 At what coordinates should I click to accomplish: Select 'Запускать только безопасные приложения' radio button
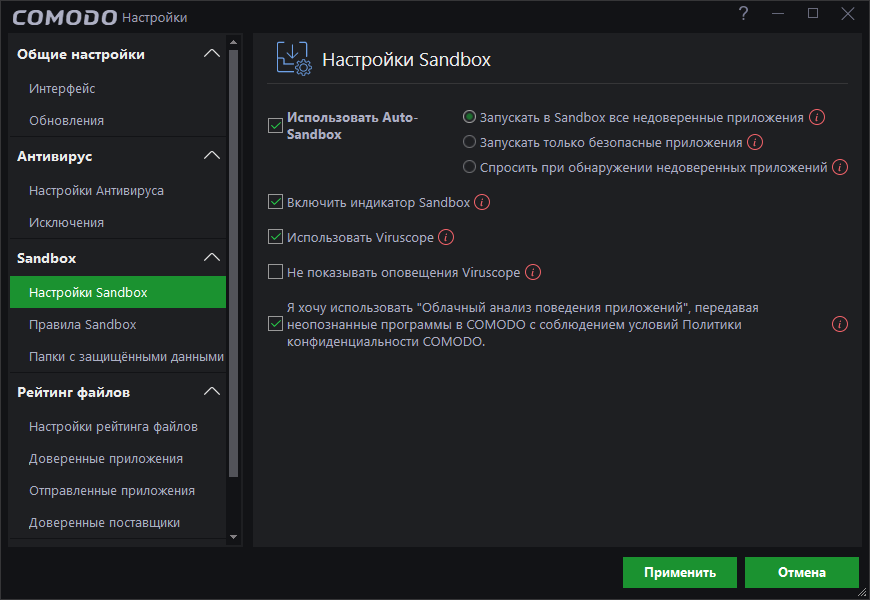tap(469, 143)
